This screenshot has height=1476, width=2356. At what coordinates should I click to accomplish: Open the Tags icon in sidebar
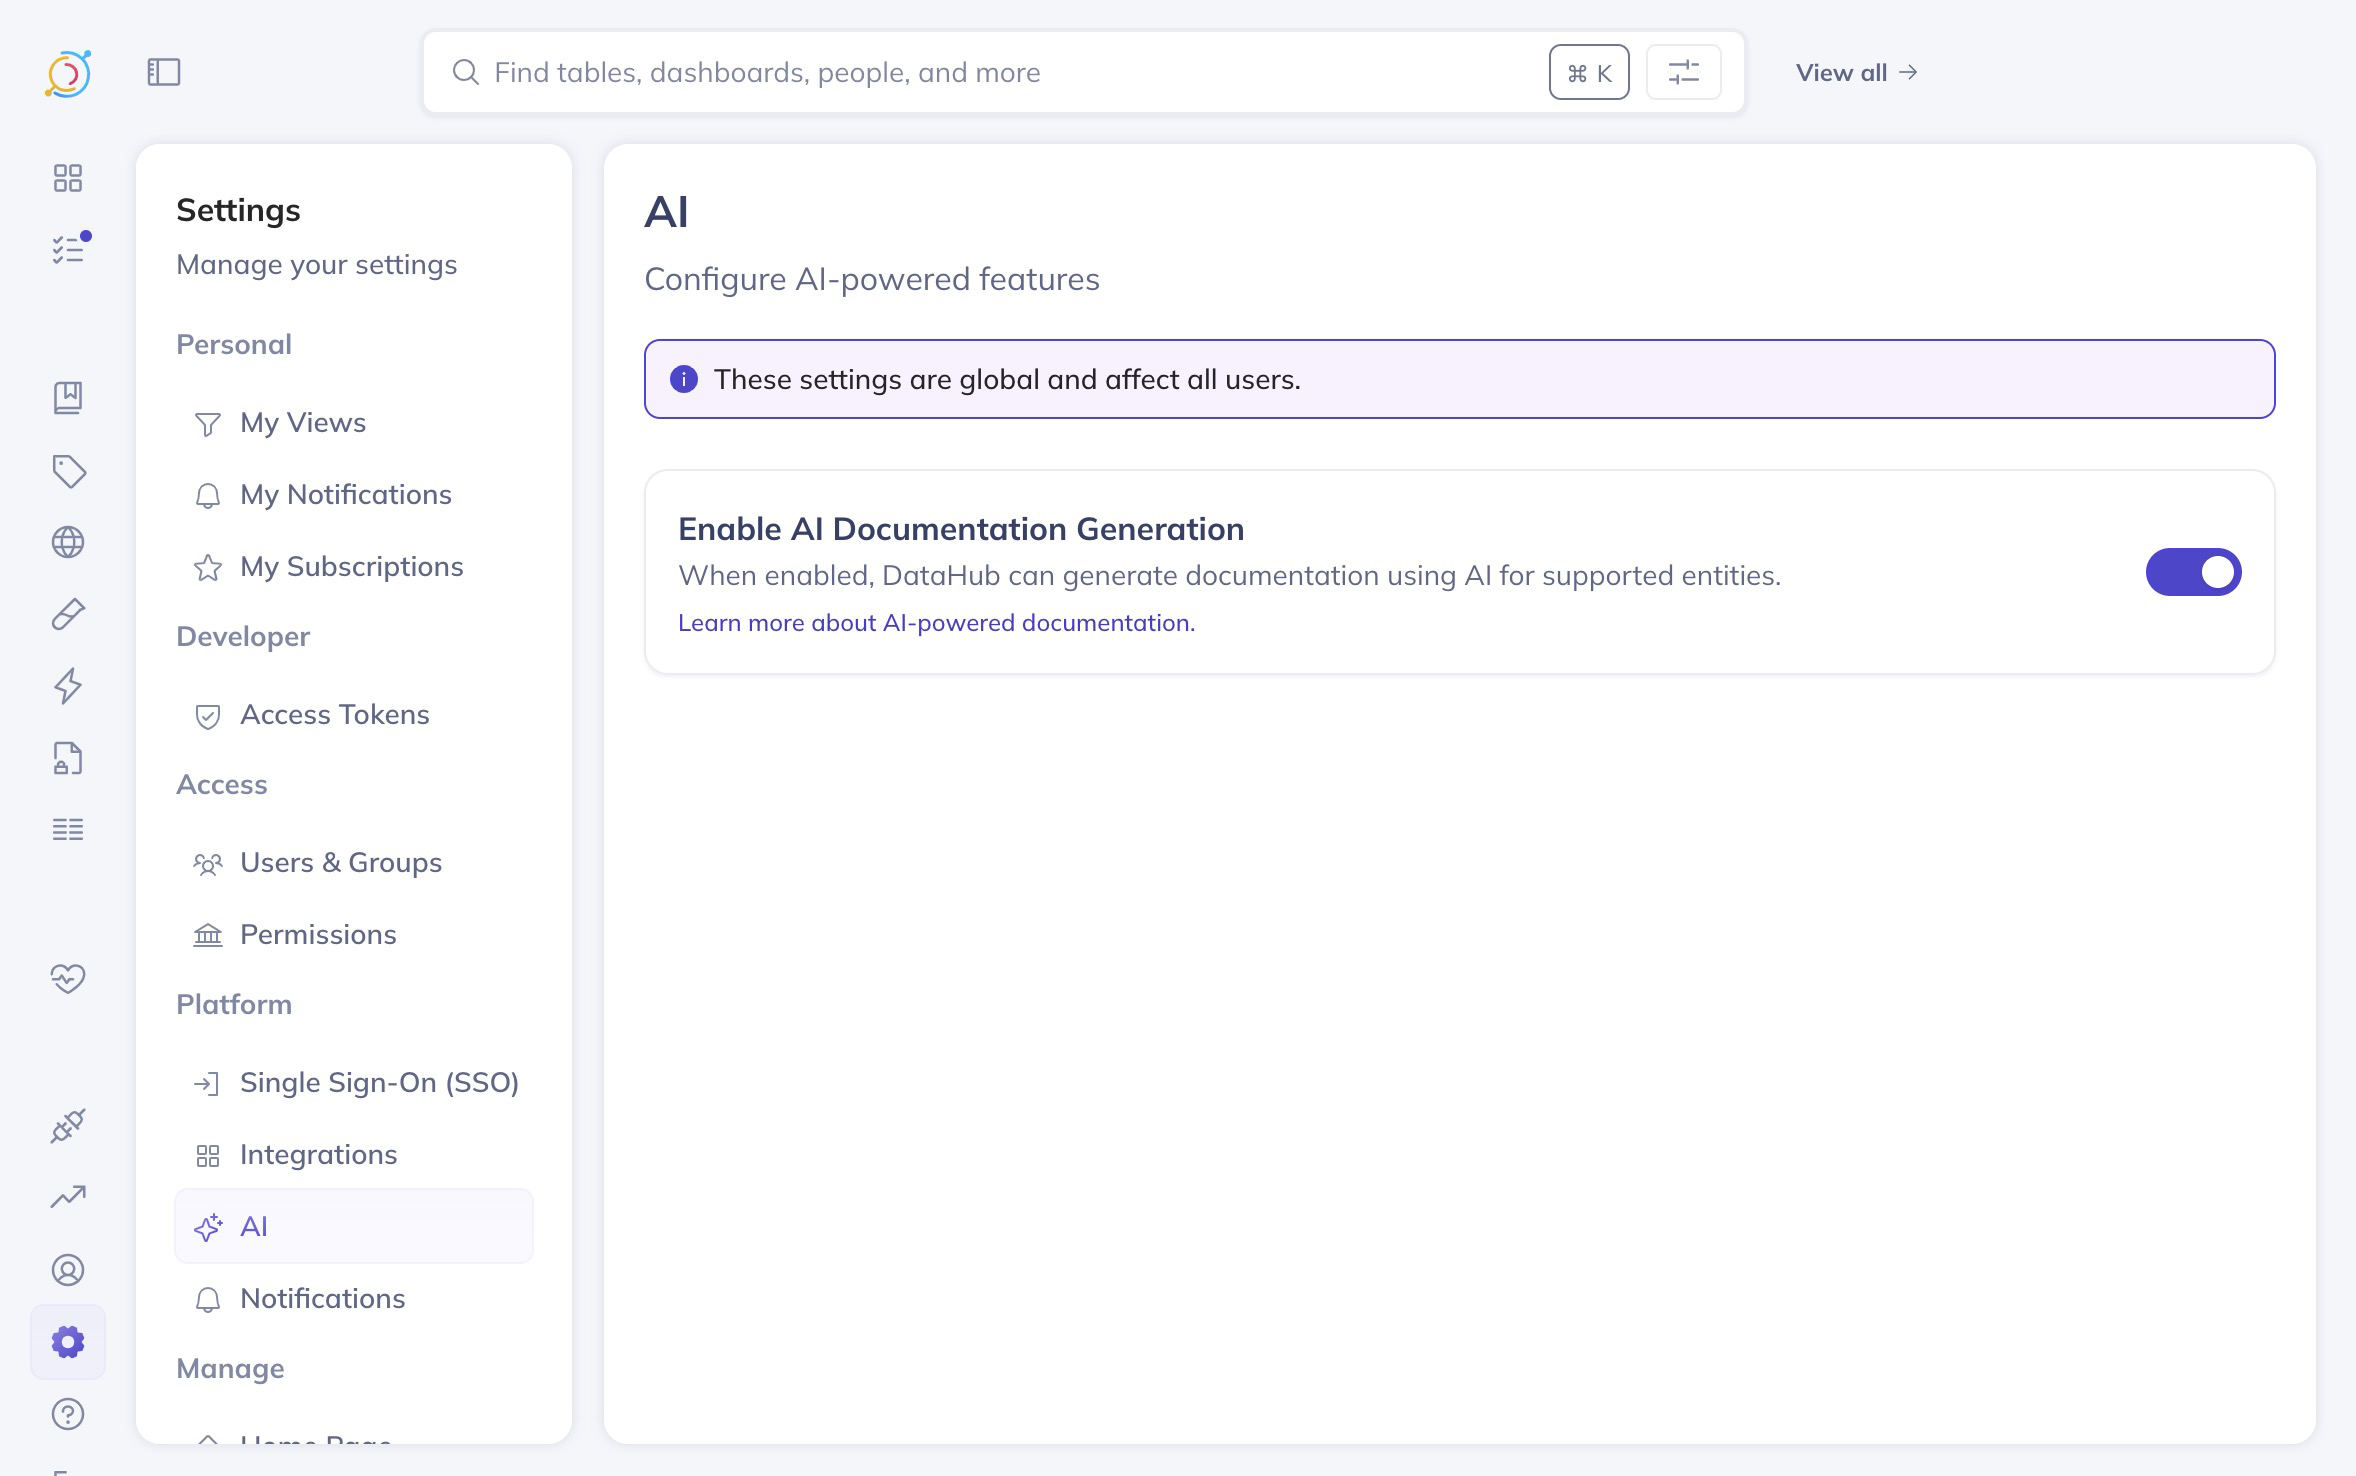point(68,471)
